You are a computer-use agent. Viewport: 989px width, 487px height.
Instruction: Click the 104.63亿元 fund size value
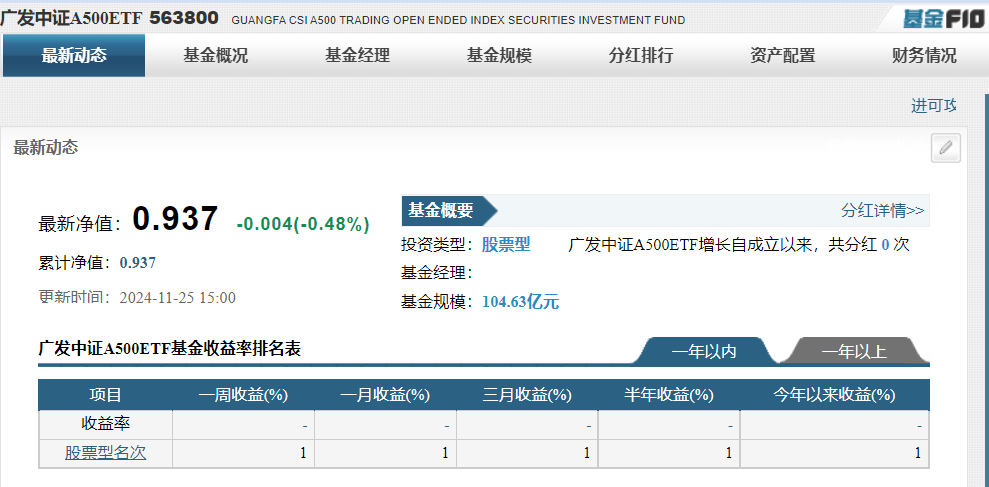[520, 302]
